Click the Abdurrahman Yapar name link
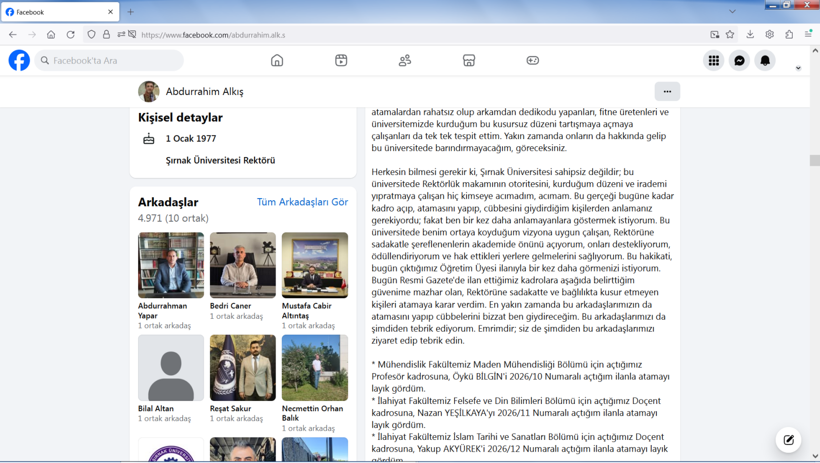 pos(162,311)
